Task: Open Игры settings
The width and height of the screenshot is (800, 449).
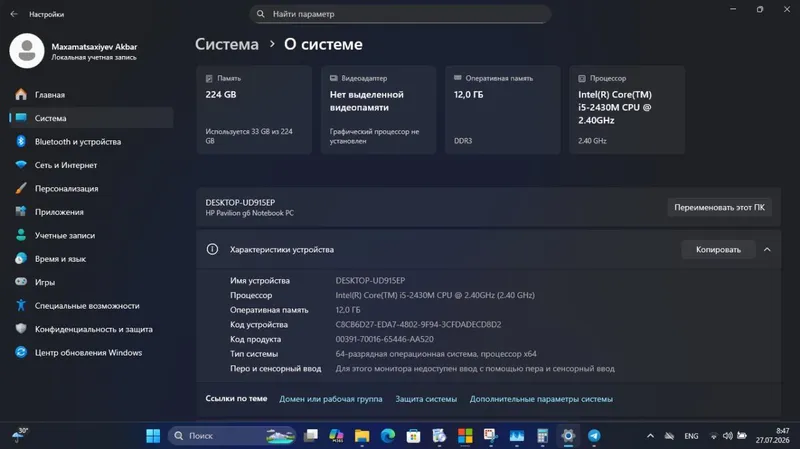Action: (91, 282)
